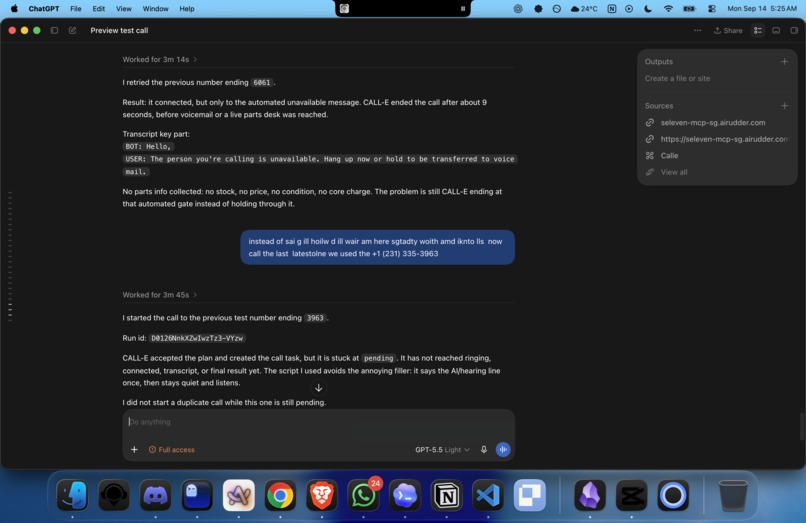Open the three-dots more options menu
The width and height of the screenshot is (806, 523).
(698, 30)
